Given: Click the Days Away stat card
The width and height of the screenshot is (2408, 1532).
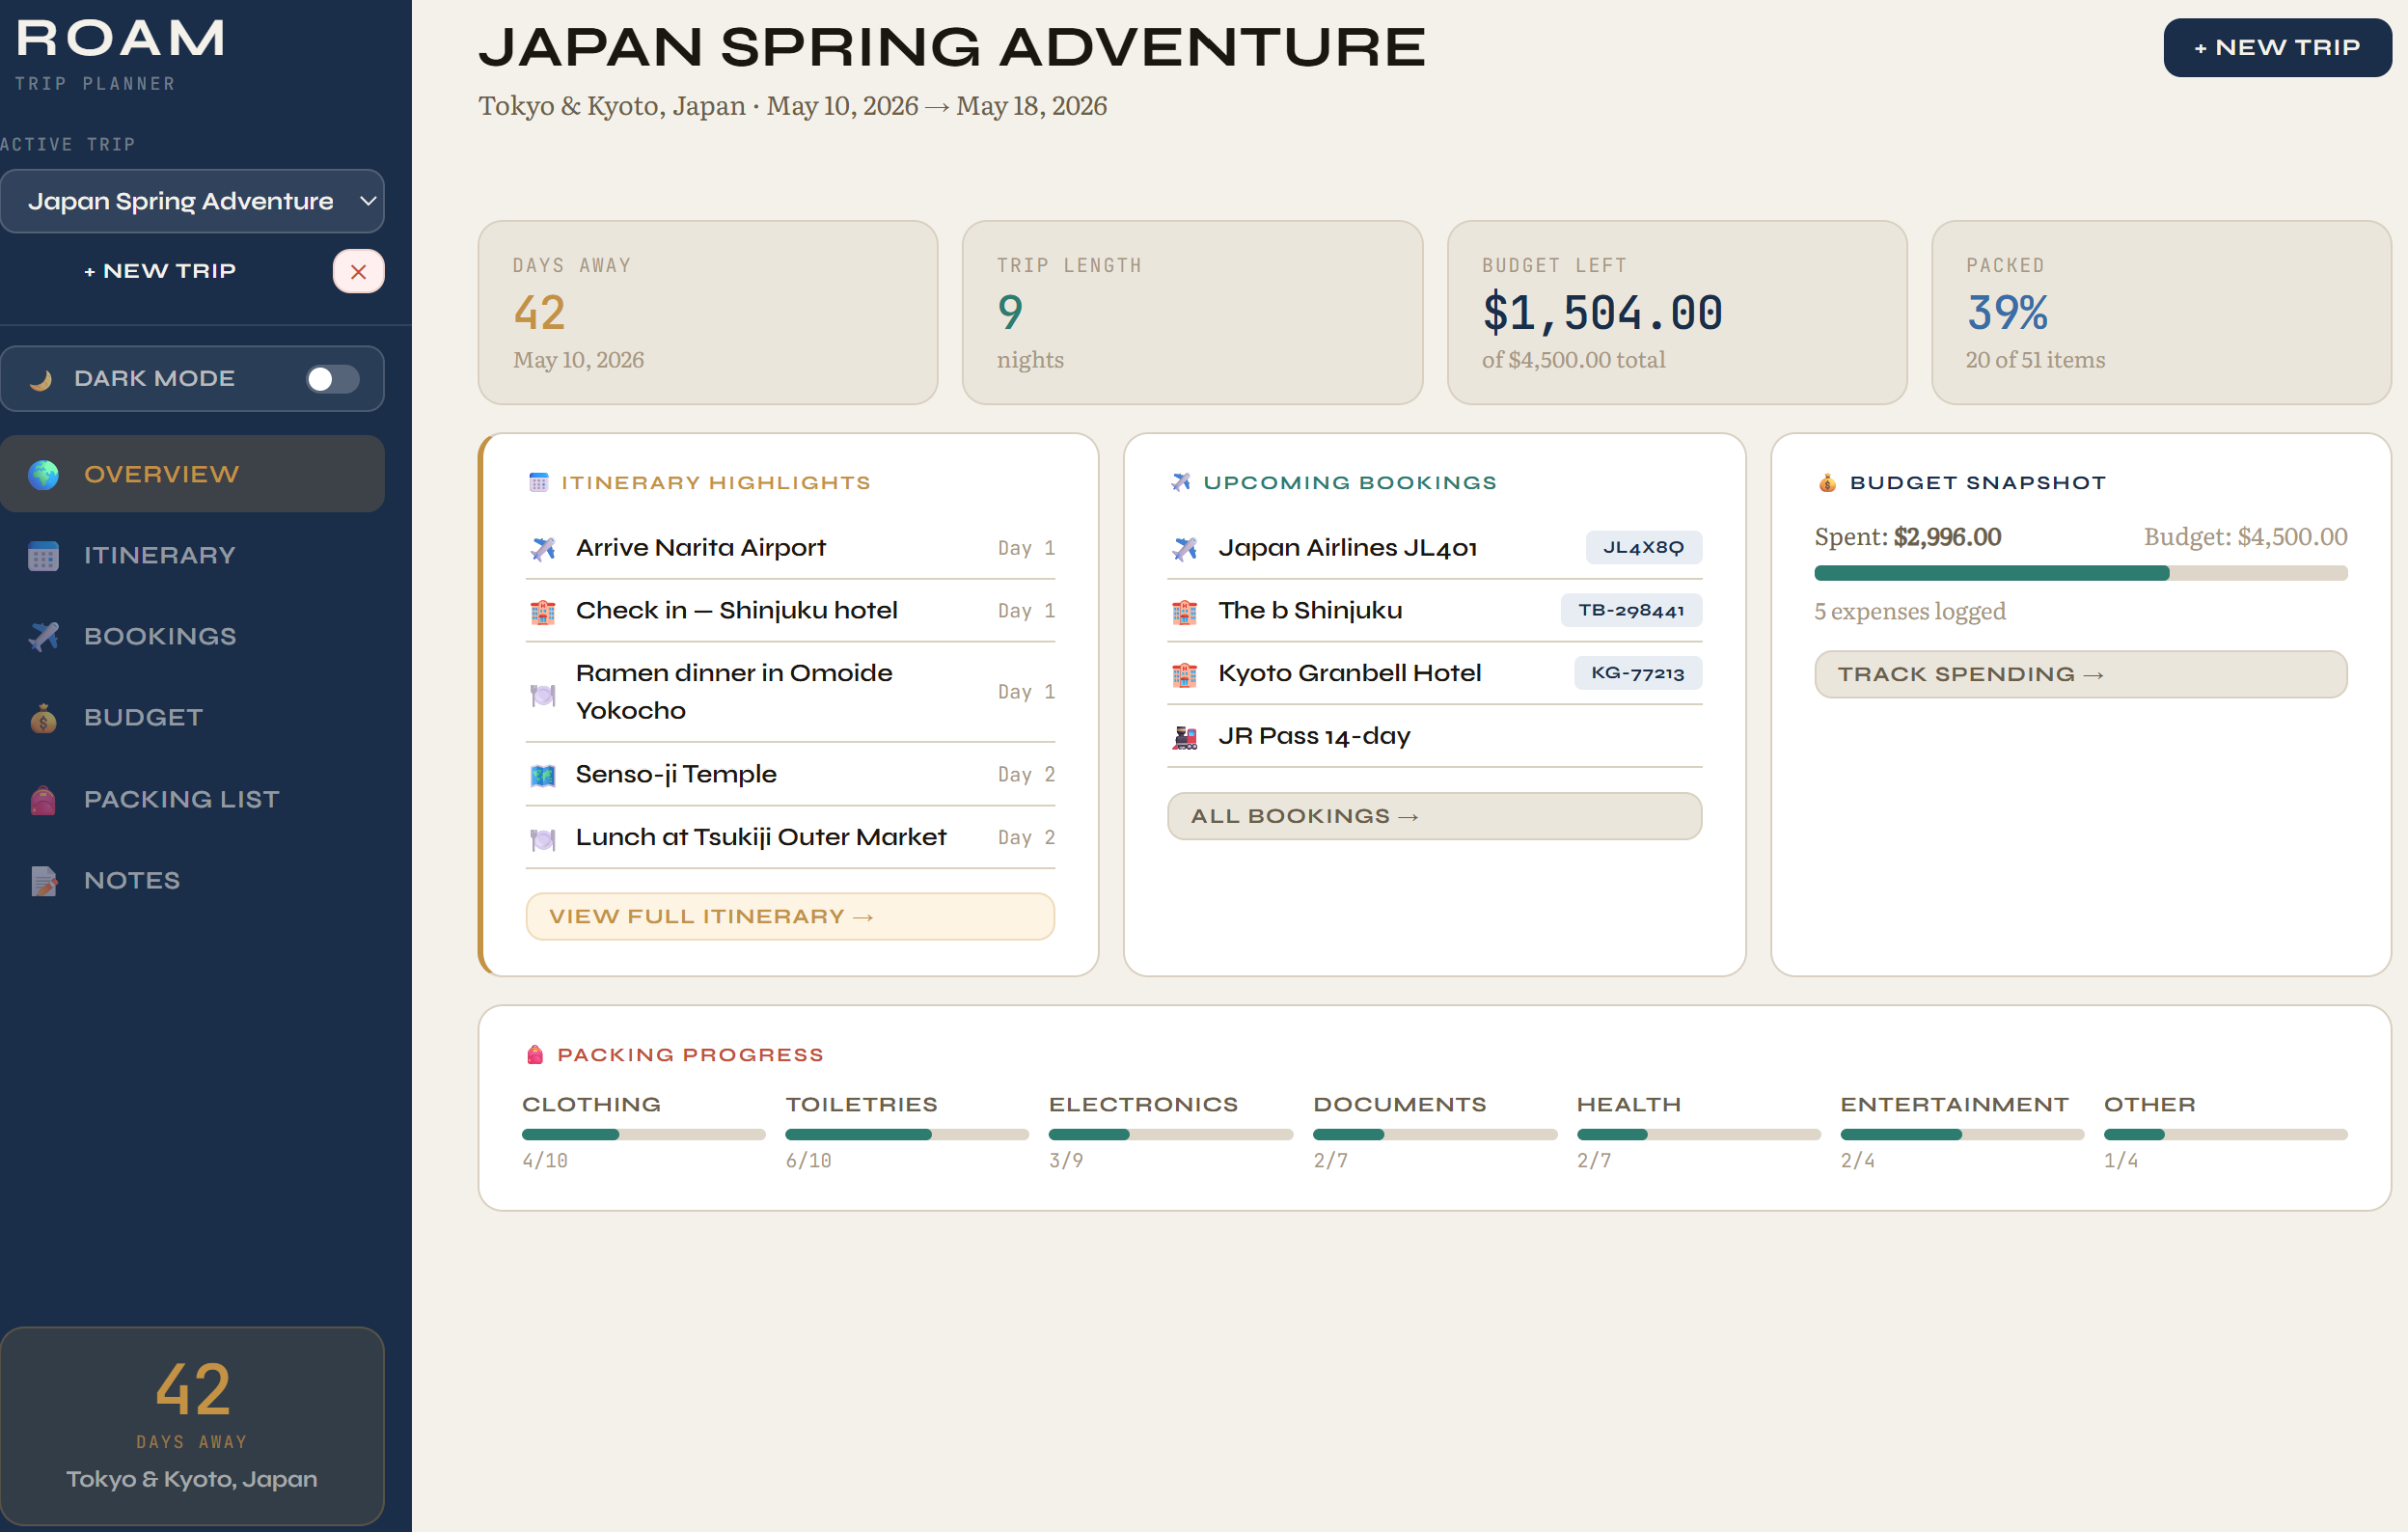Looking at the screenshot, I should (x=708, y=312).
